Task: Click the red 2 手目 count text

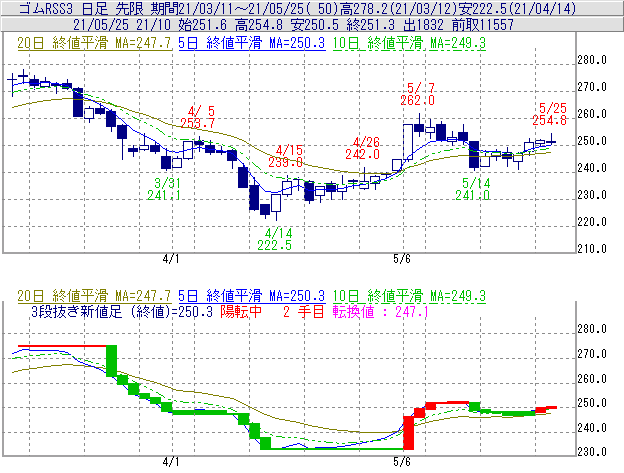Action: (304, 311)
